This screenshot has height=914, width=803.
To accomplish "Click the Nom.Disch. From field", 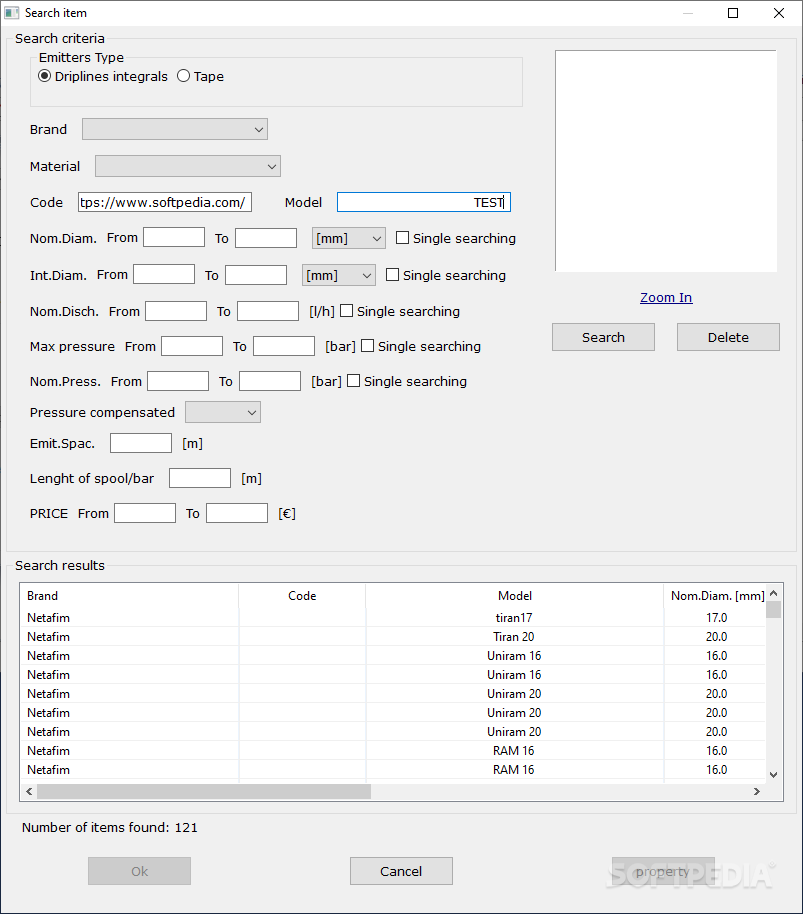I will 176,311.
